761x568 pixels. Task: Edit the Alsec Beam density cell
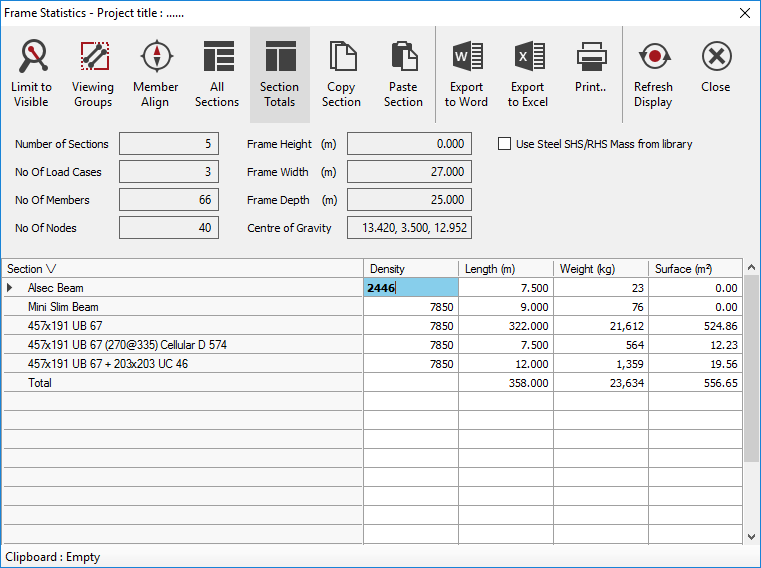(410, 288)
